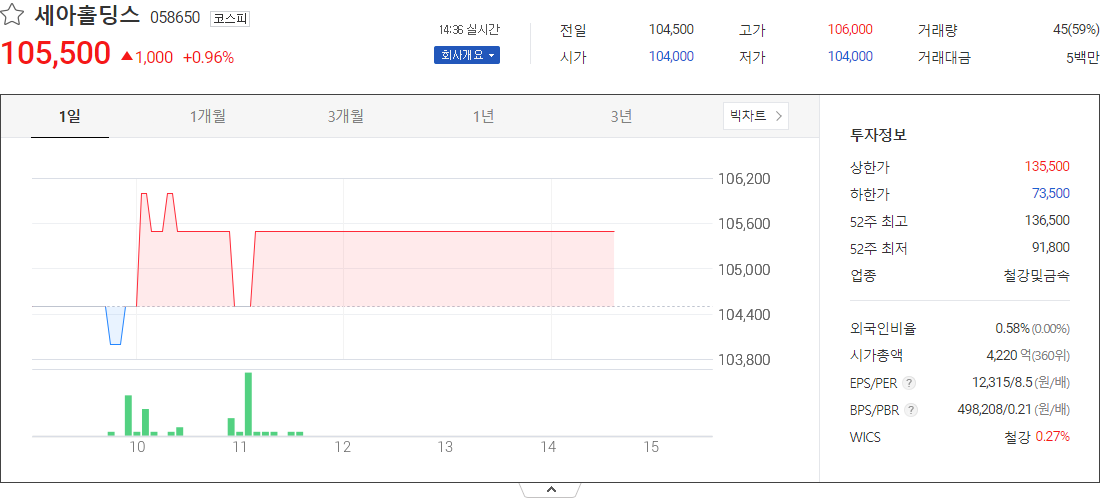This screenshot has width=1100, height=499.
Task: Click the tallest volume bar at 11 o'clock
Action: click(248, 404)
